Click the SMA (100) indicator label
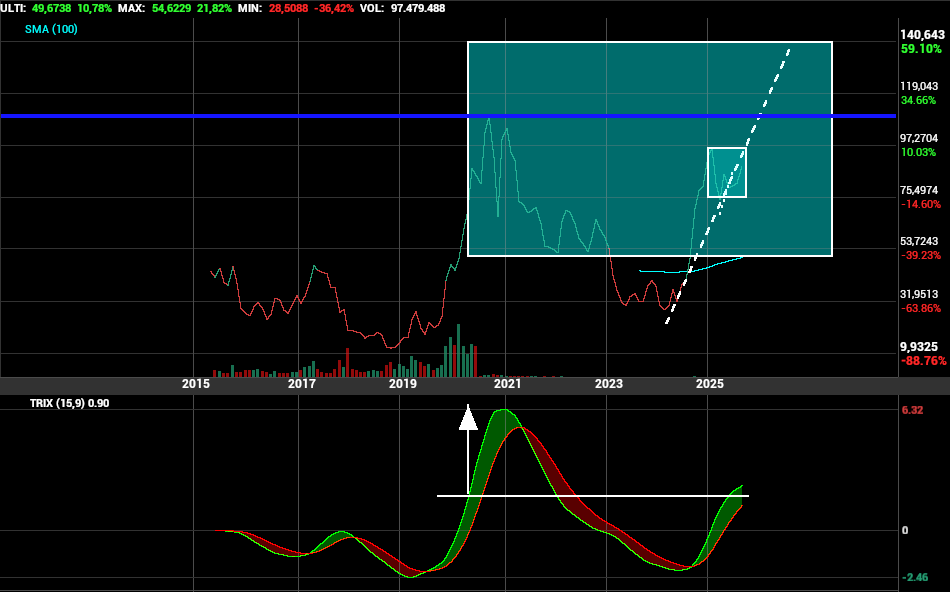 [51, 29]
